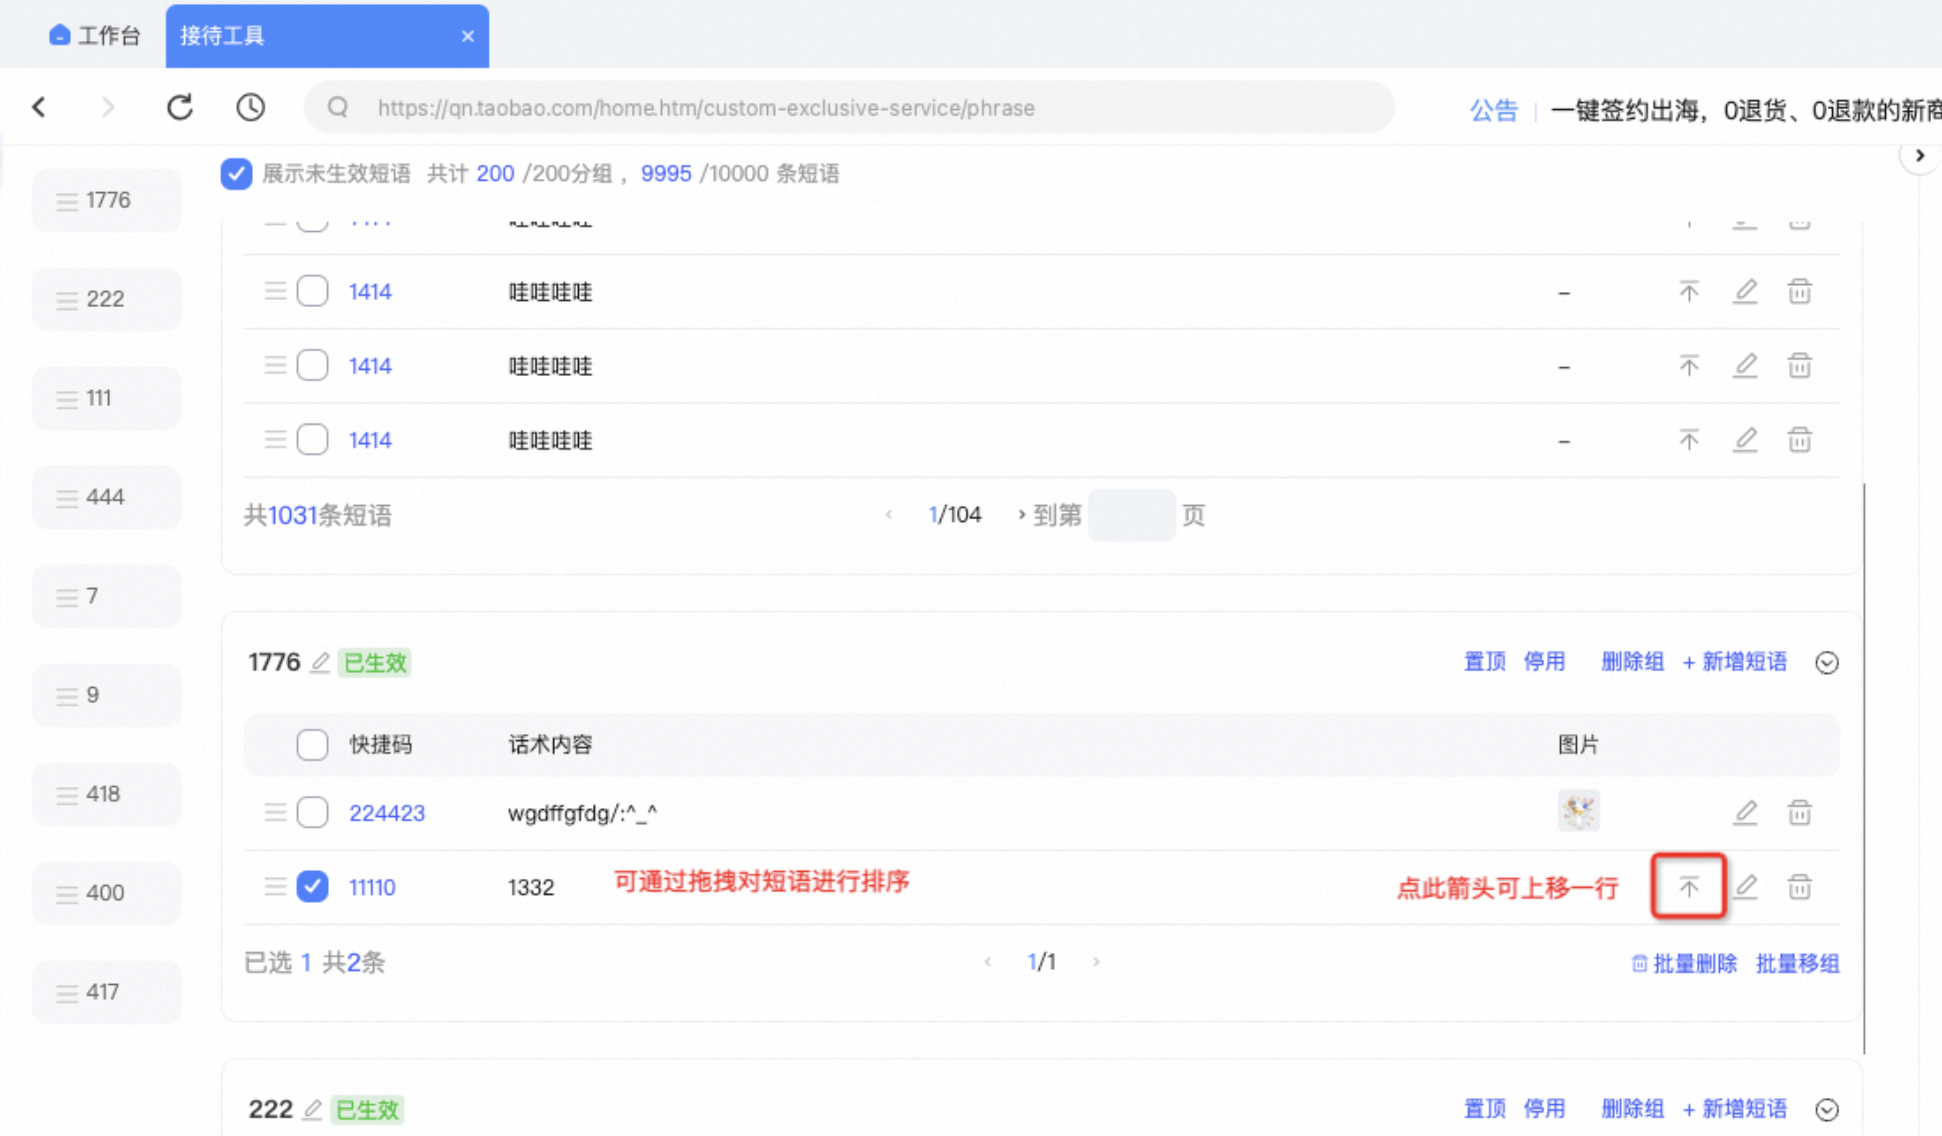The image size is (1942, 1136).
Task: Click 删除组 for group 1776
Action: pyautogui.click(x=1632, y=662)
